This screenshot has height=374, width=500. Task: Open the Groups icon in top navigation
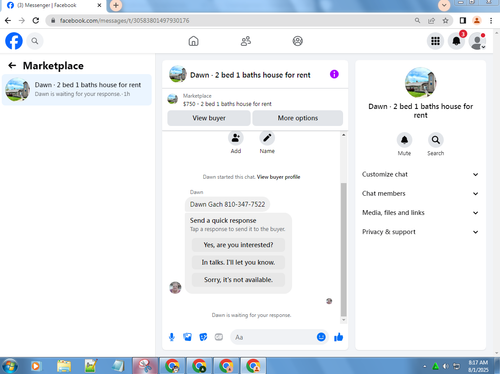tap(298, 41)
